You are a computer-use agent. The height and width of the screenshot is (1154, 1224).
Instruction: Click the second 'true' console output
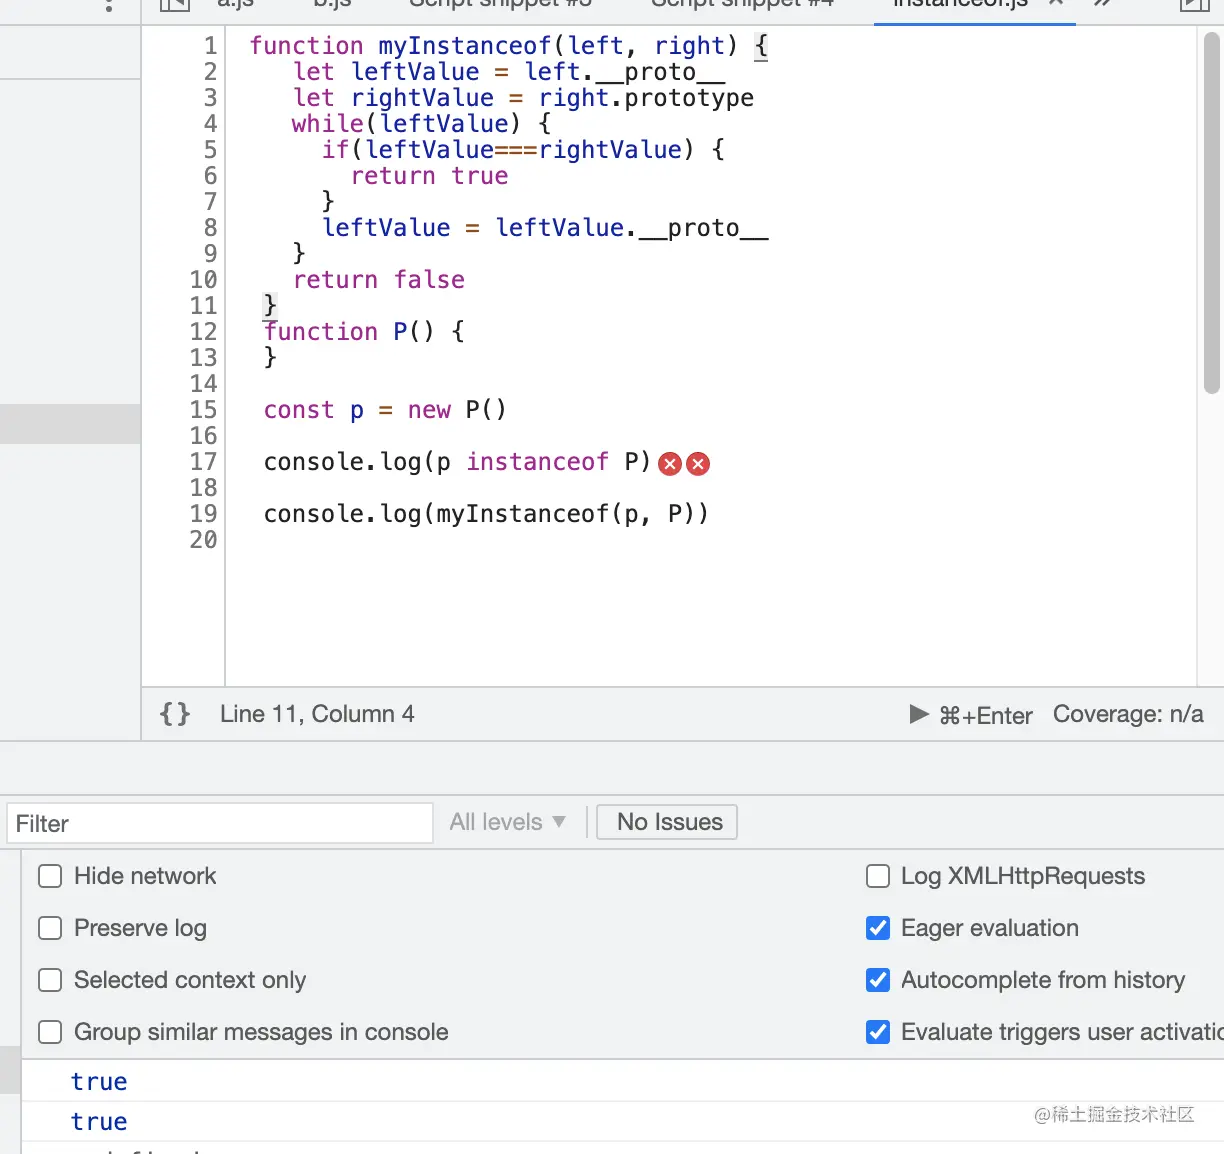[x=99, y=1122]
